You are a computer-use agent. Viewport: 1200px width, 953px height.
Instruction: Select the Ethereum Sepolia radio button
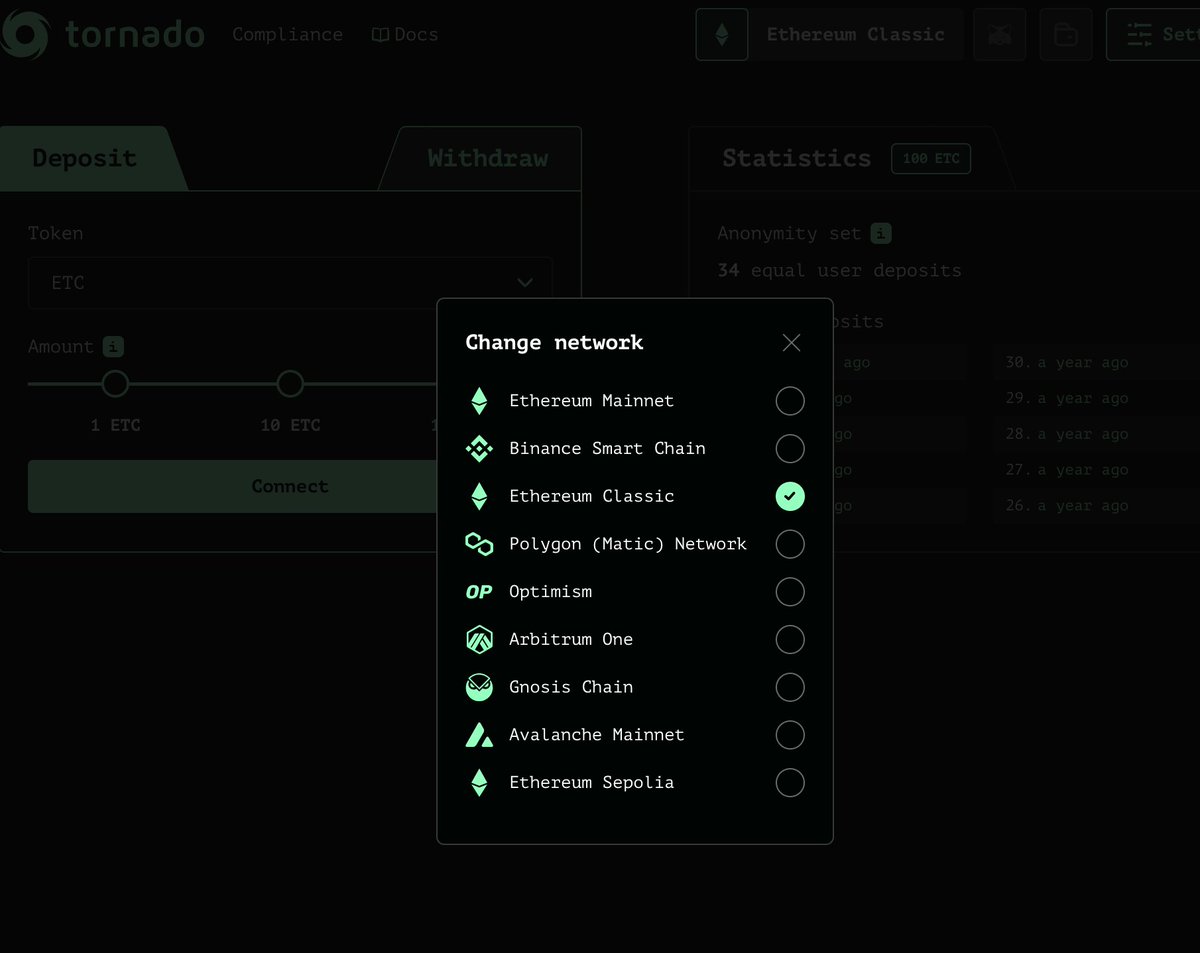point(790,783)
